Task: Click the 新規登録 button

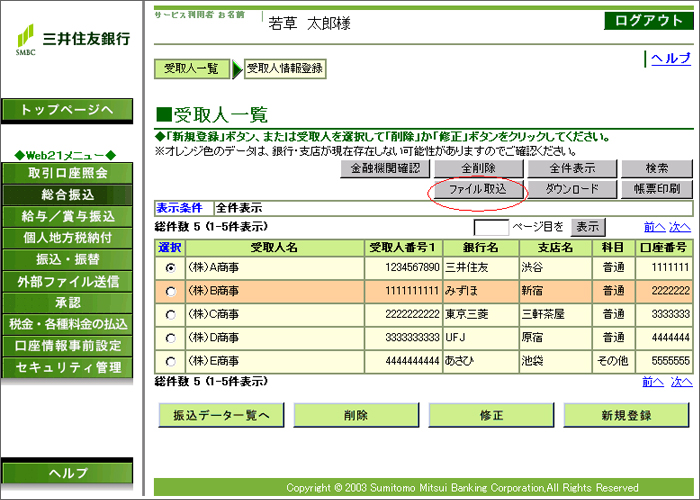Action: click(x=626, y=415)
